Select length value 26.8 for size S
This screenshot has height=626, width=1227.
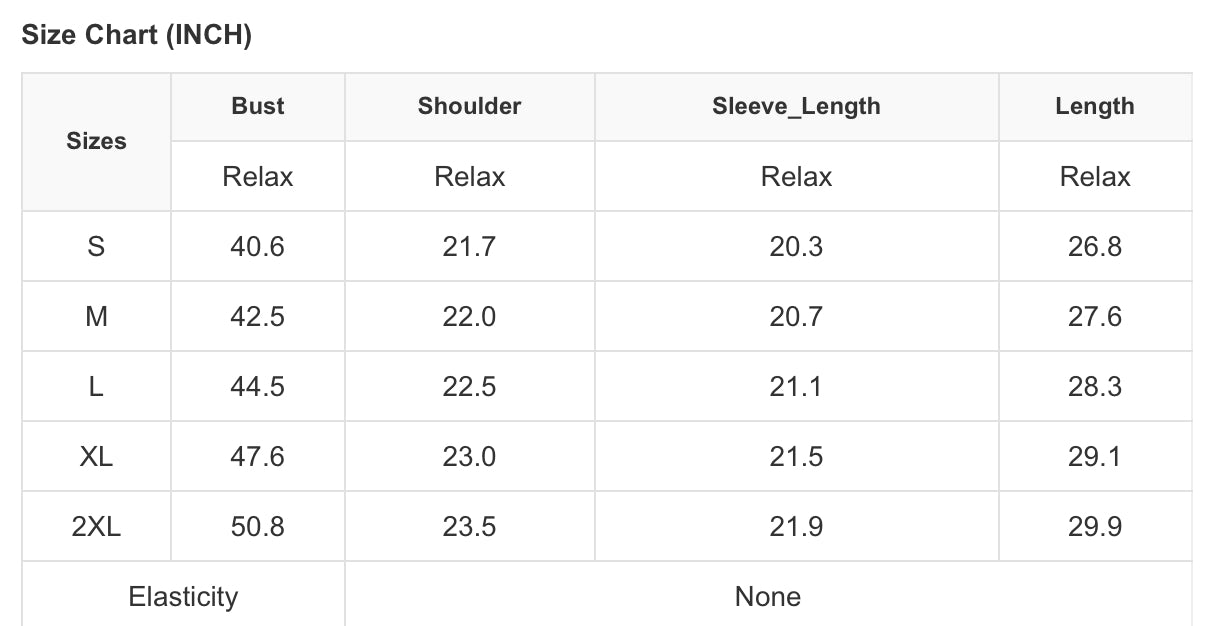[x=1094, y=247]
